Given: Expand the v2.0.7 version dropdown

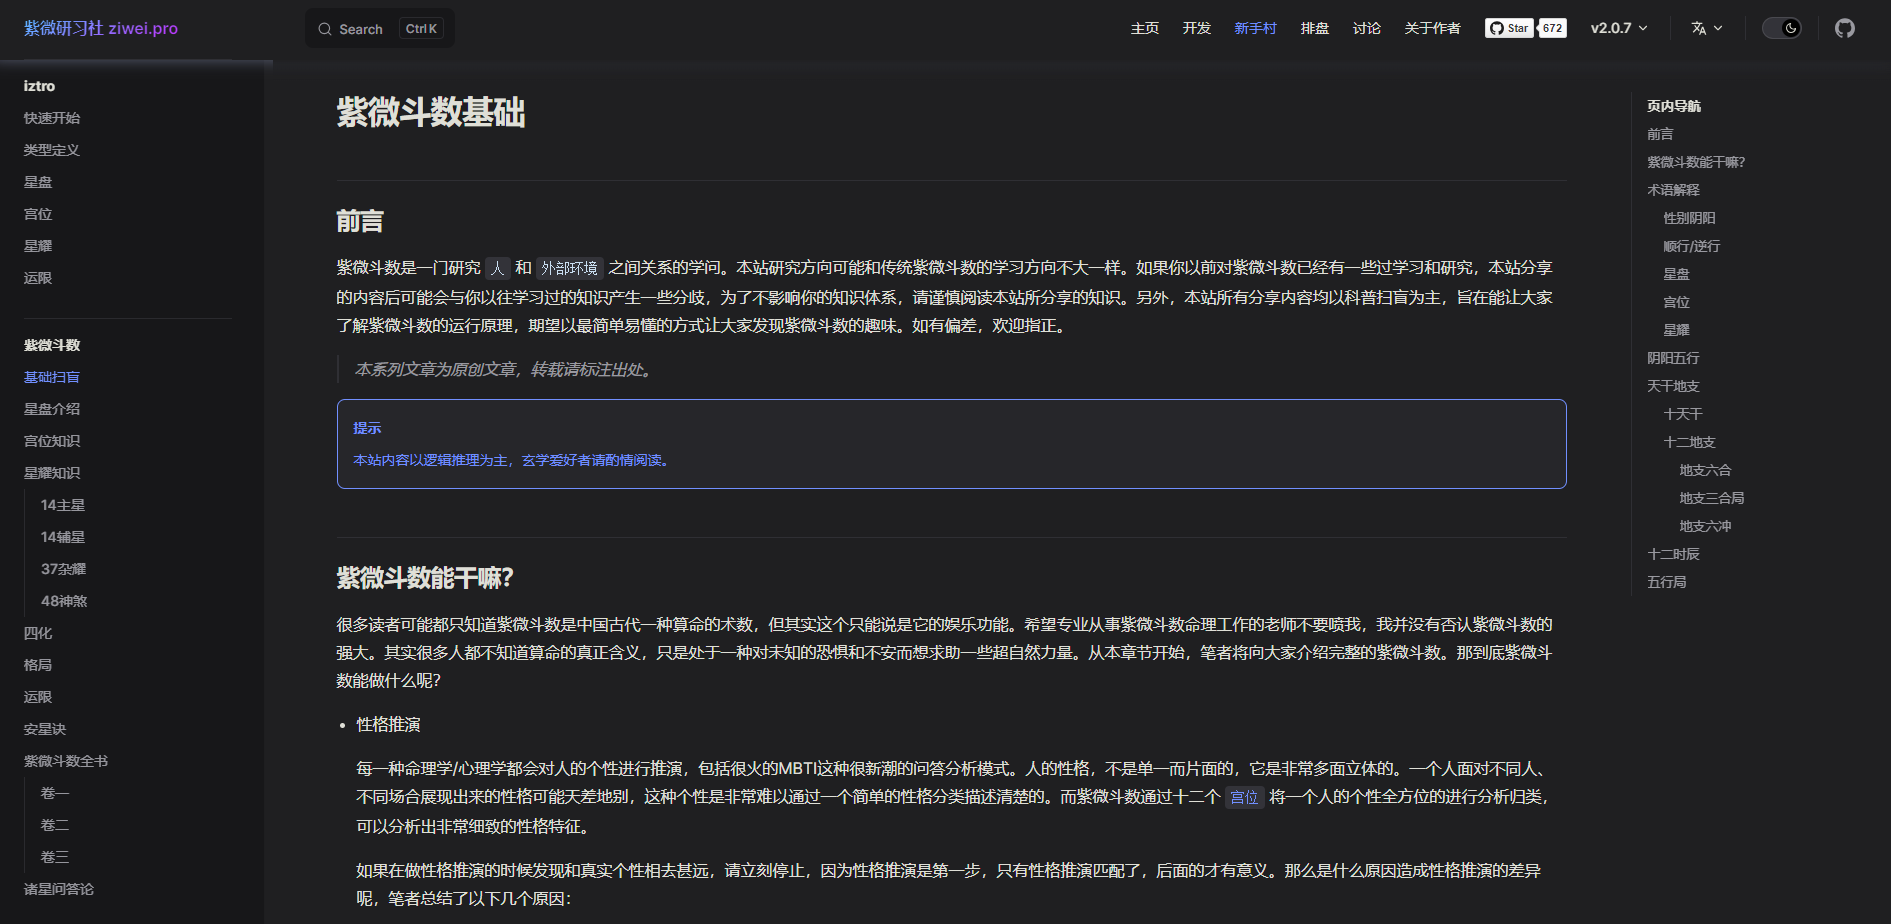Looking at the screenshot, I should point(1618,28).
